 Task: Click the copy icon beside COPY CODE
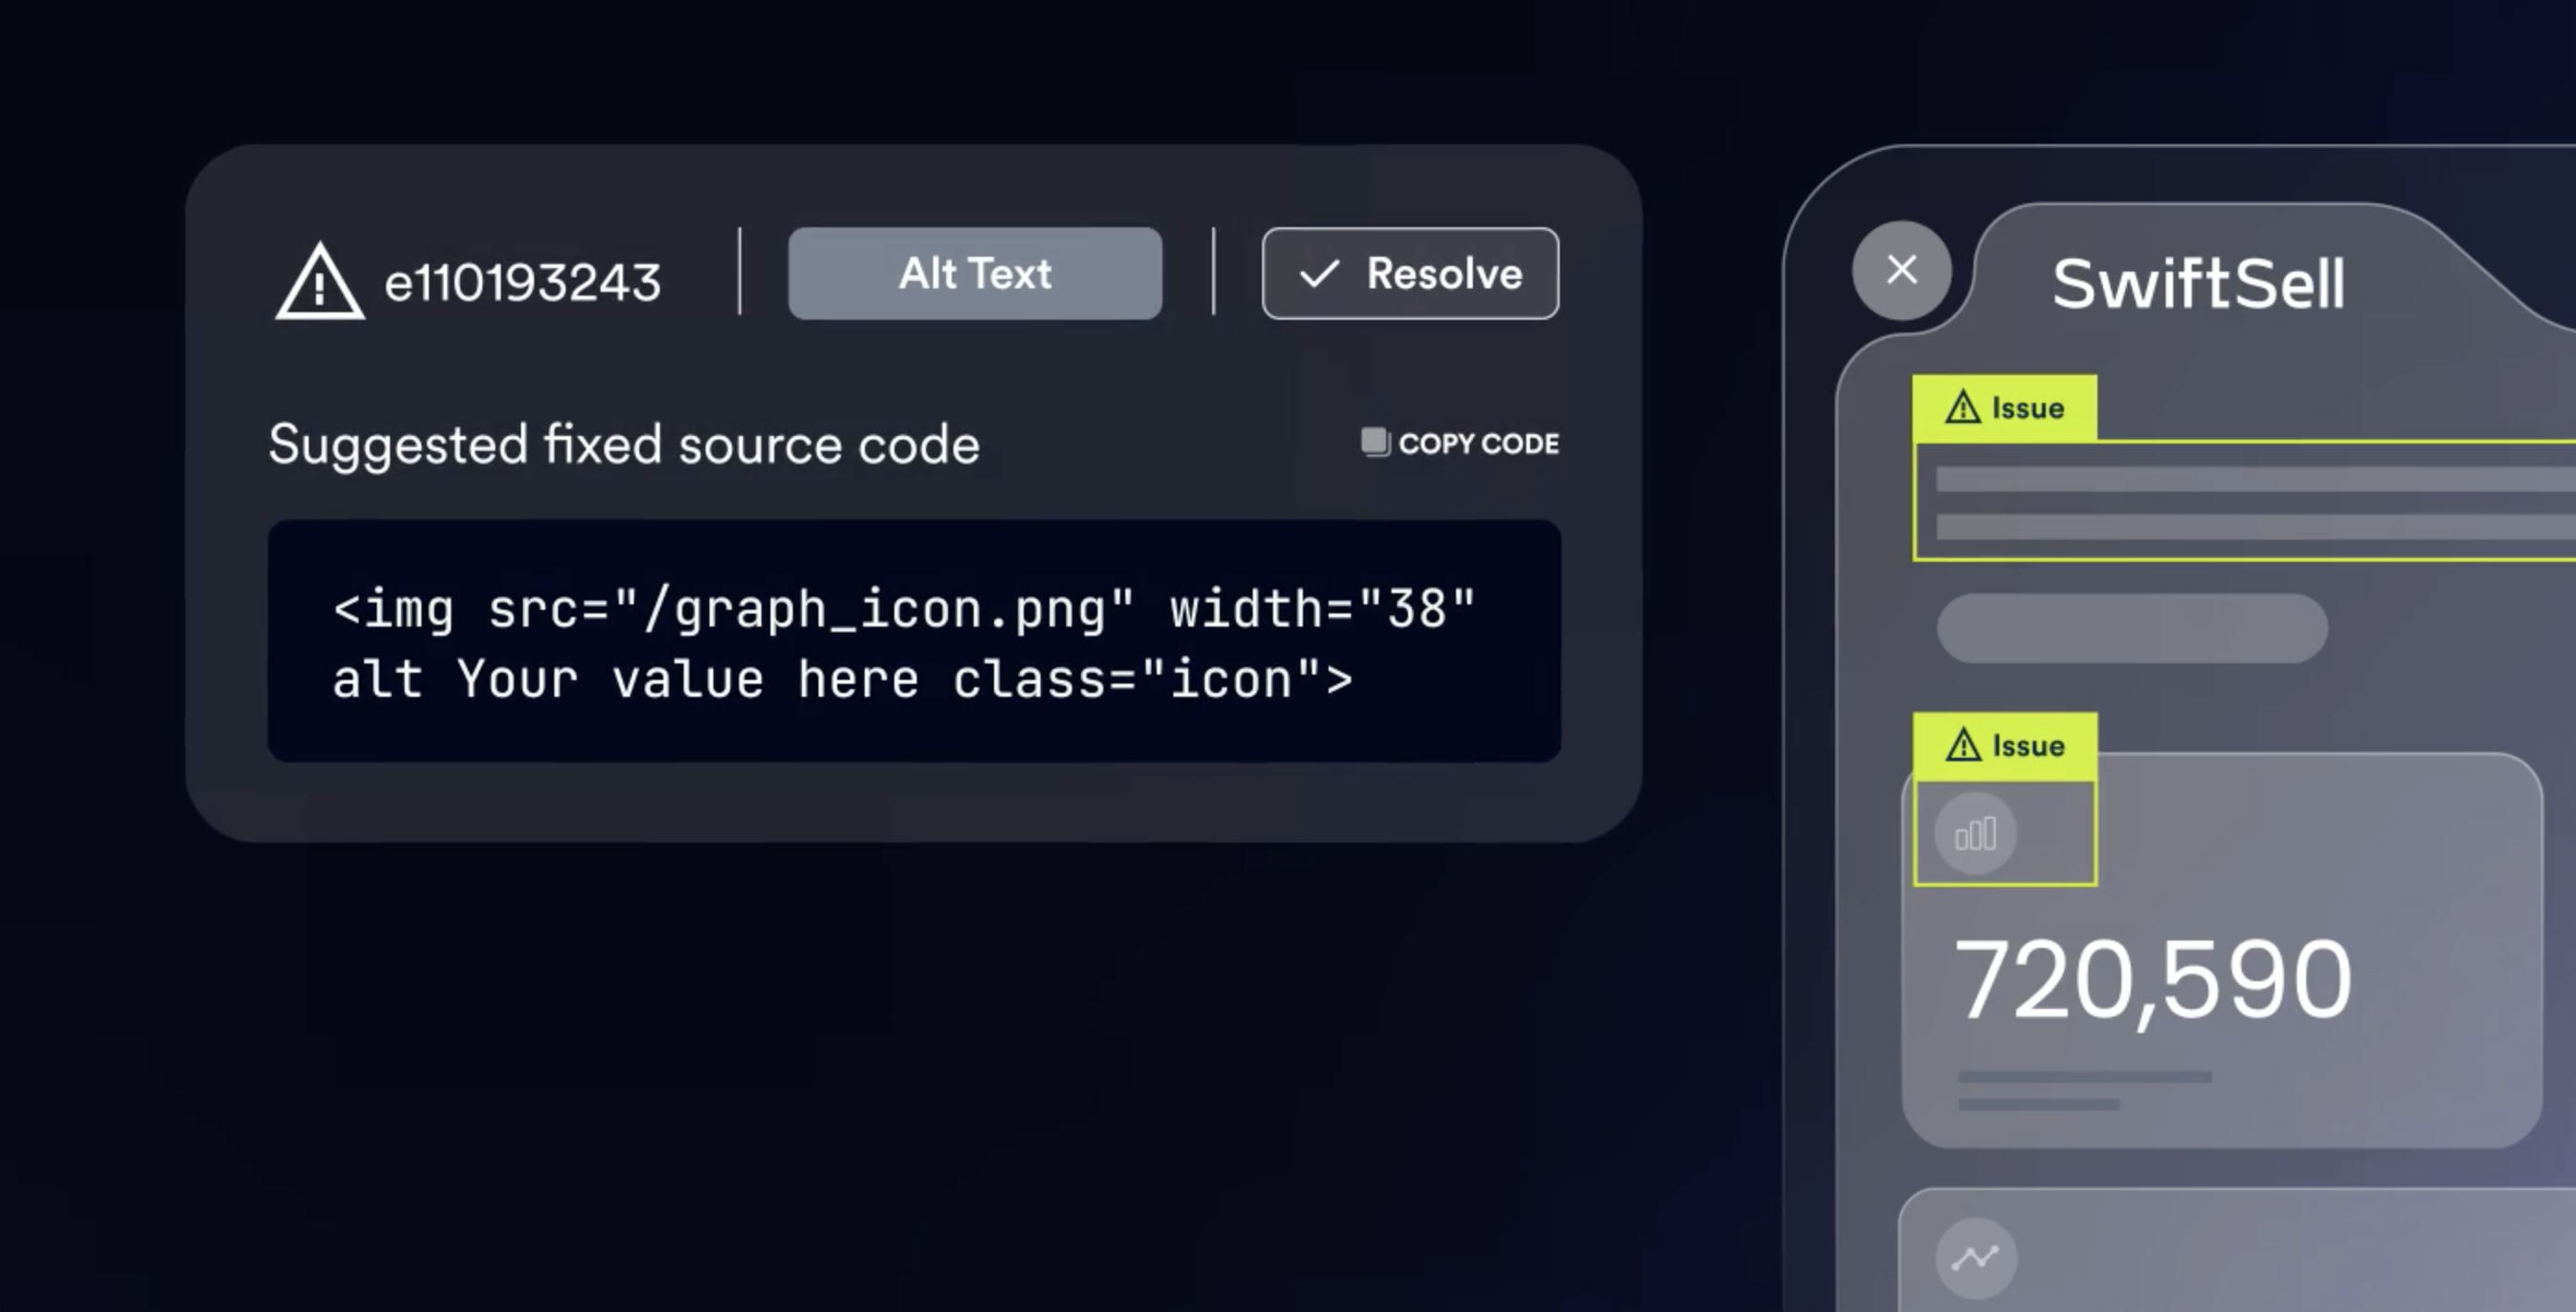point(1375,442)
